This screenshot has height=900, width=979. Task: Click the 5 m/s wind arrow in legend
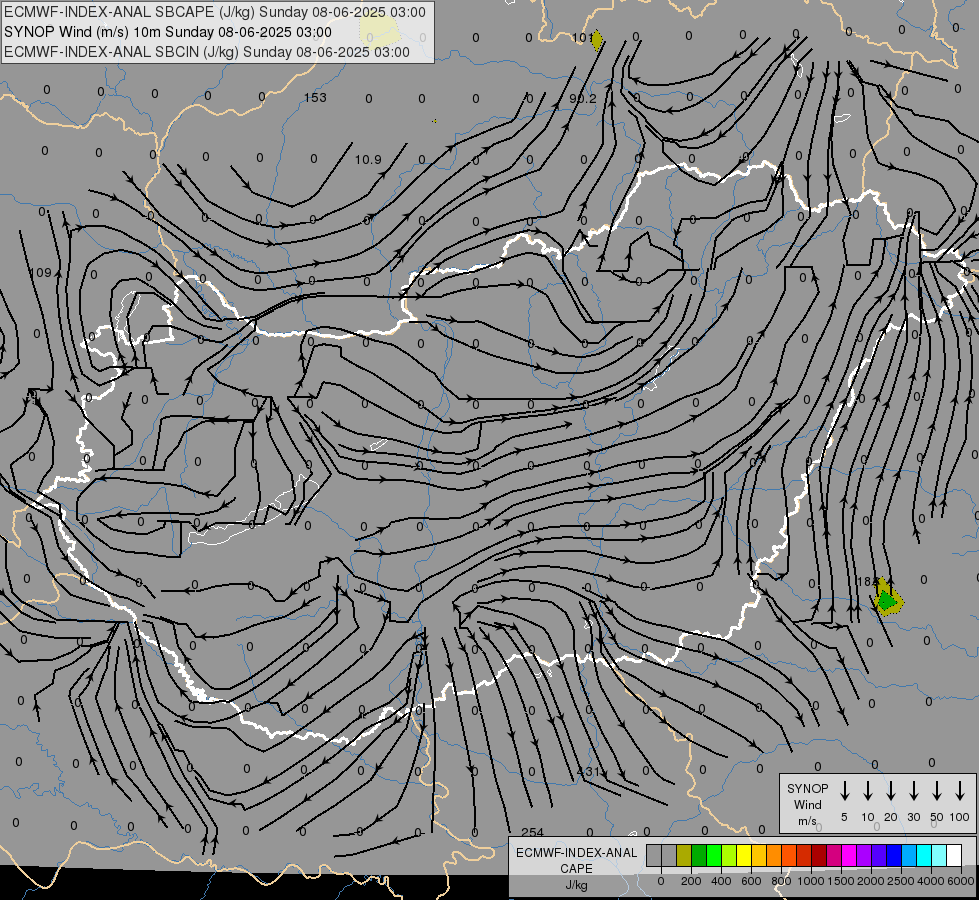tap(844, 791)
